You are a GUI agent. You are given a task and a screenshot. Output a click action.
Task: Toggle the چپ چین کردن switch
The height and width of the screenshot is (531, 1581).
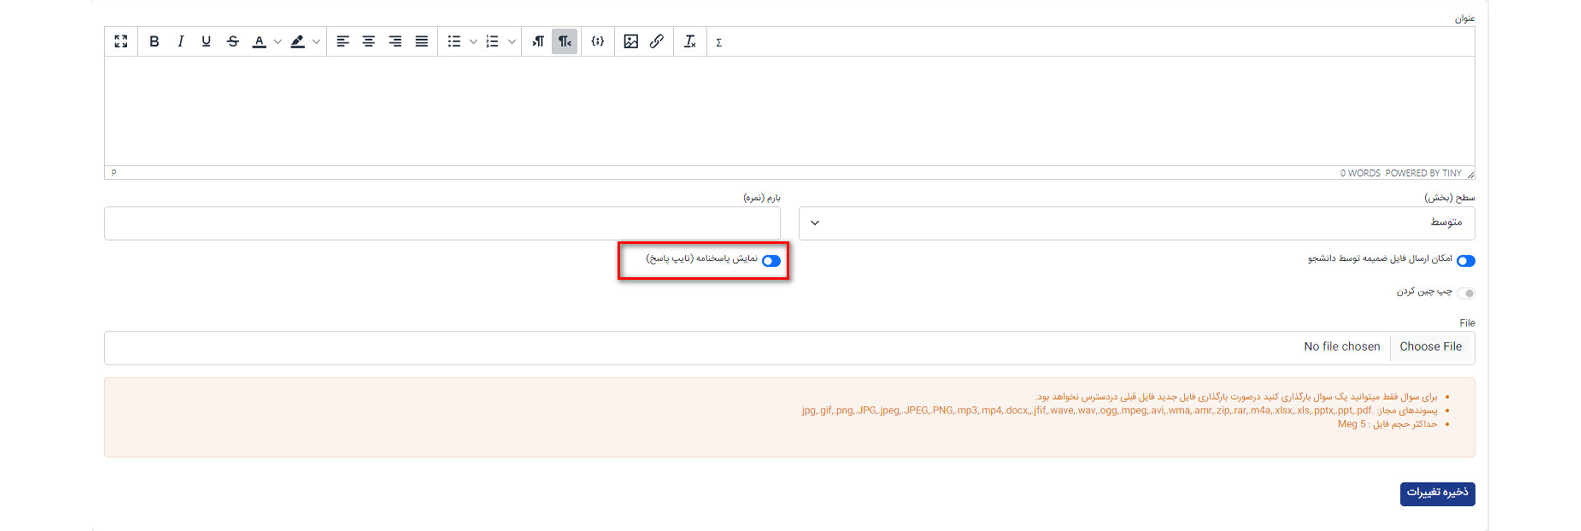pyautogui.click(x=1466, y=293)
